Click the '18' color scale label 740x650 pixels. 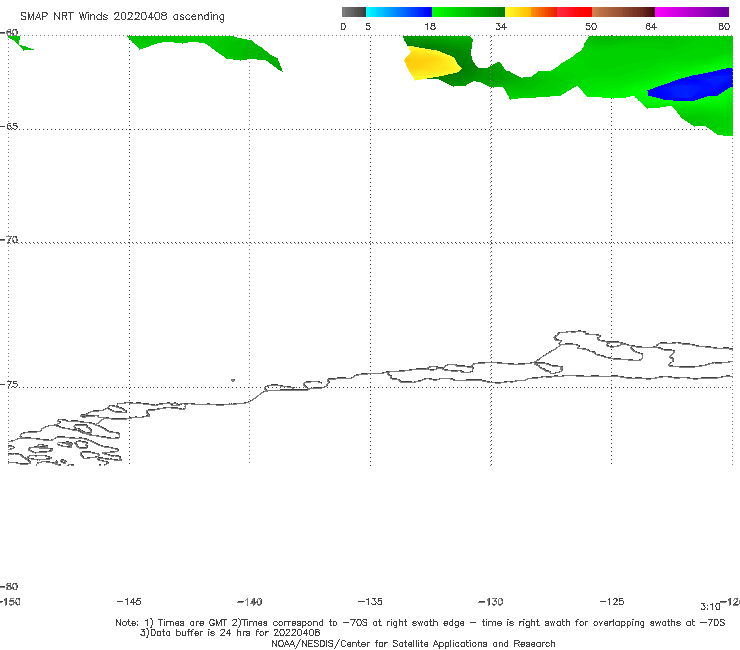tap(430, 27)
